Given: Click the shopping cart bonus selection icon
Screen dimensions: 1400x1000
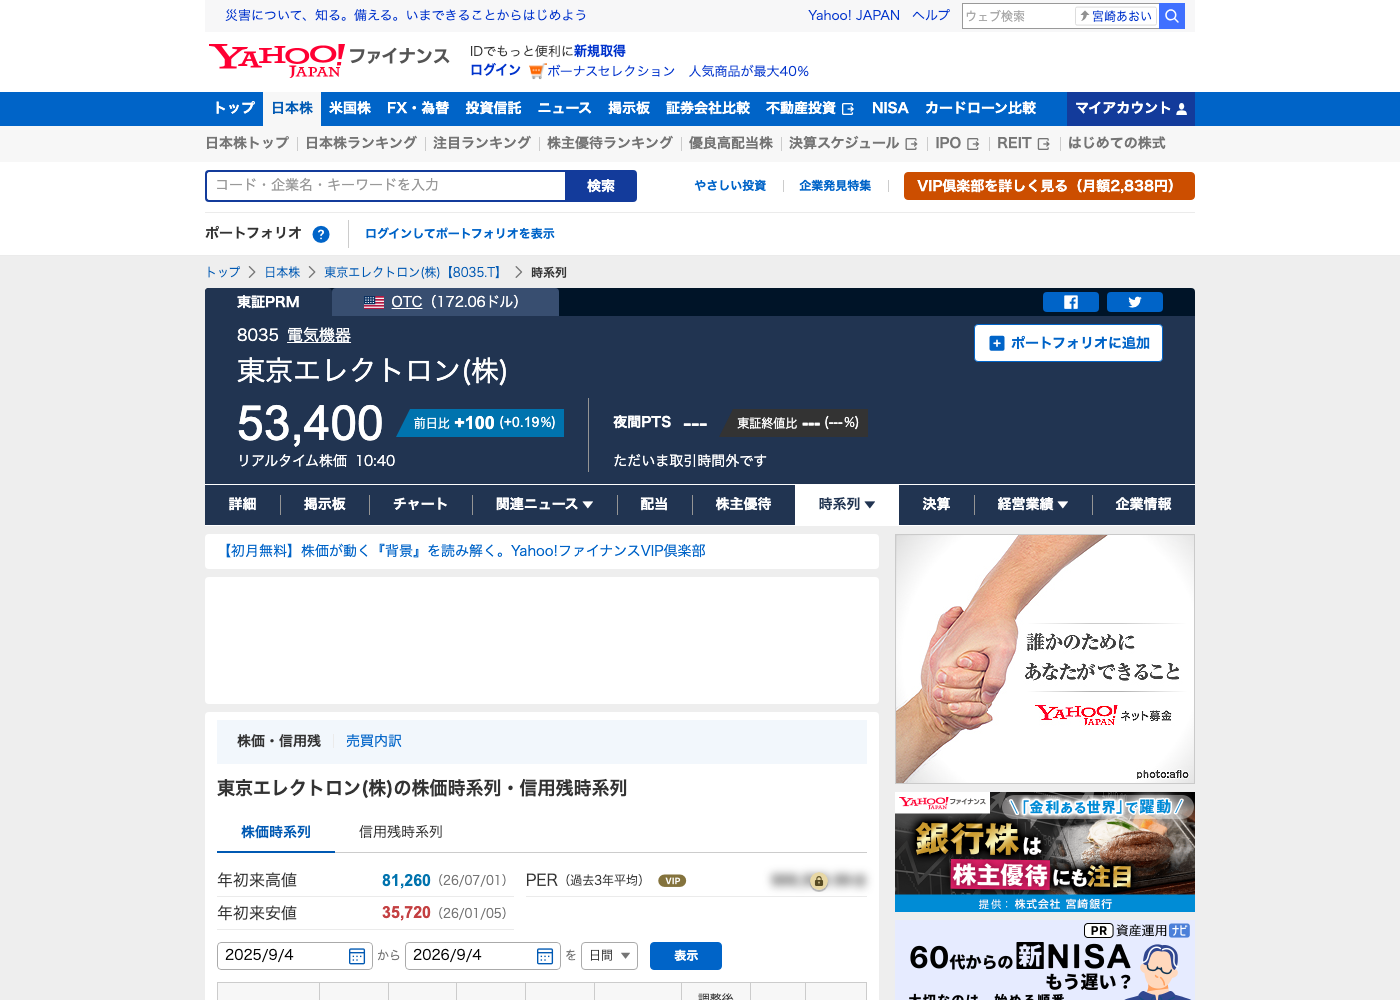Looking at the screenshot, I should (x=536, y=71).
